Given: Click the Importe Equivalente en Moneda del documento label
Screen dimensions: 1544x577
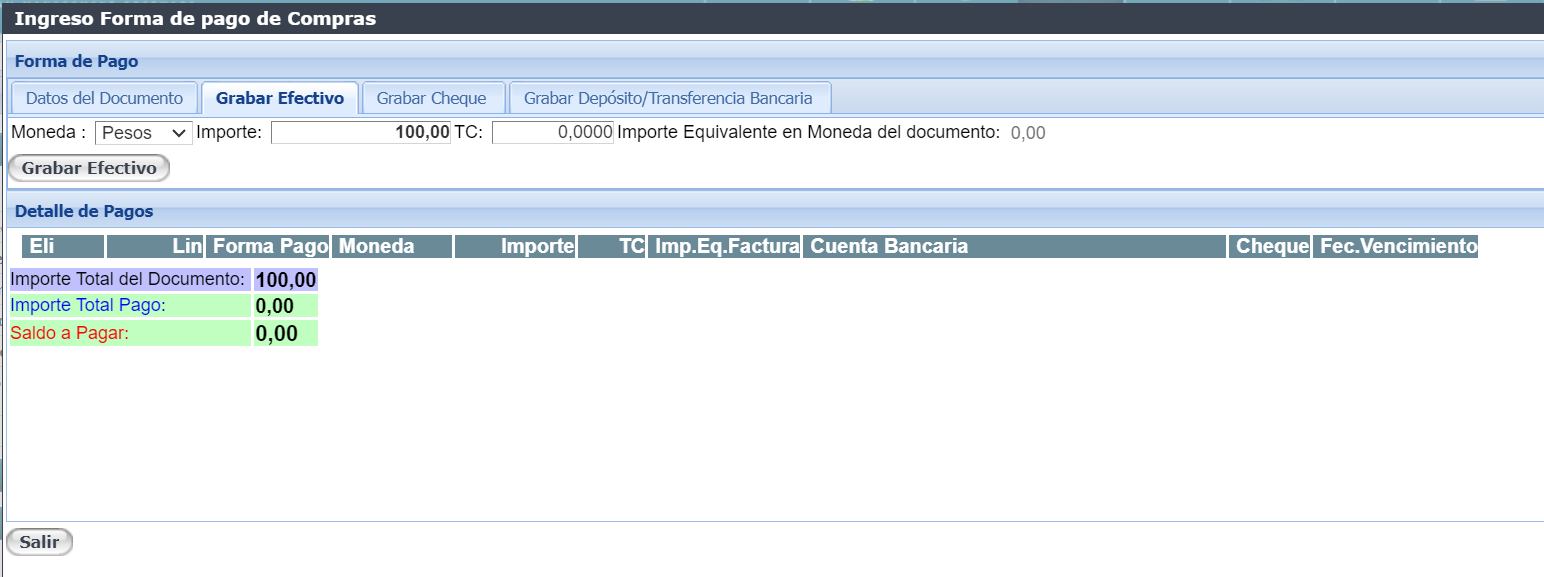Looking at the screenshot, I should pyautogui.click(x=809, y=132).
